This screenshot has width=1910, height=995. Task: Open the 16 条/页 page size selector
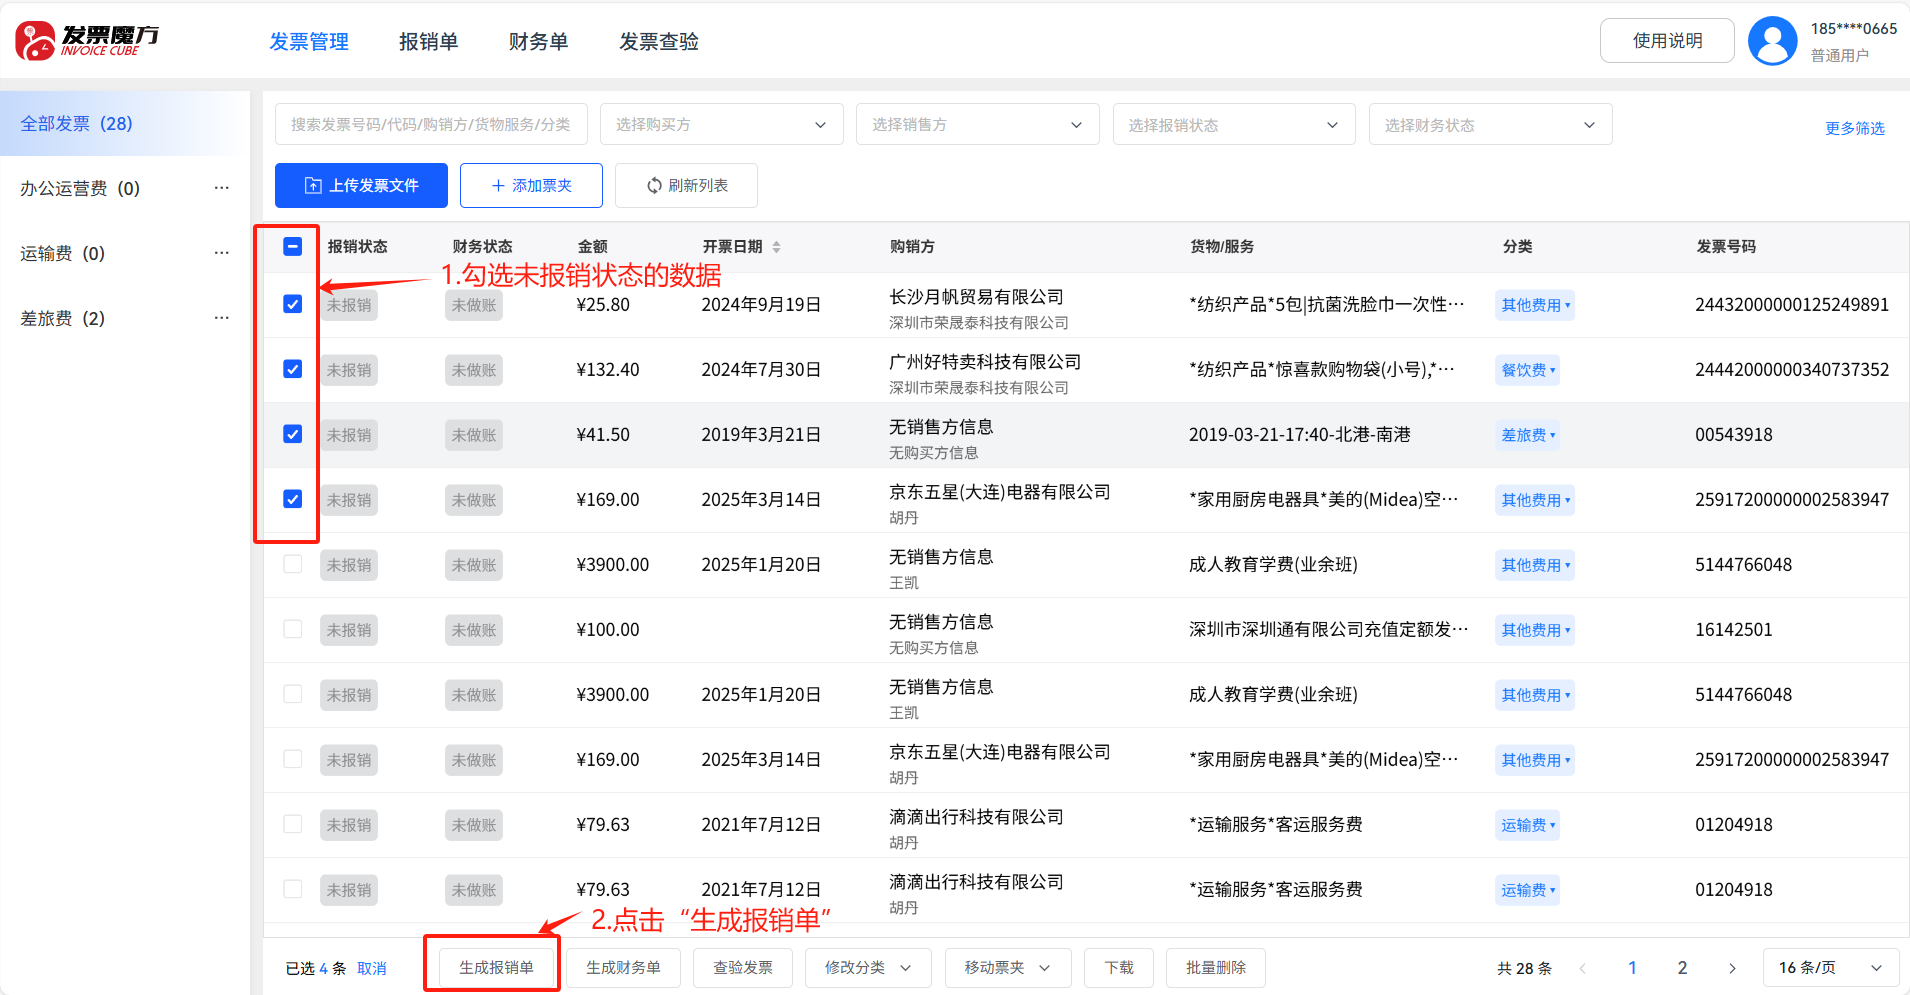click(1830, 968)
